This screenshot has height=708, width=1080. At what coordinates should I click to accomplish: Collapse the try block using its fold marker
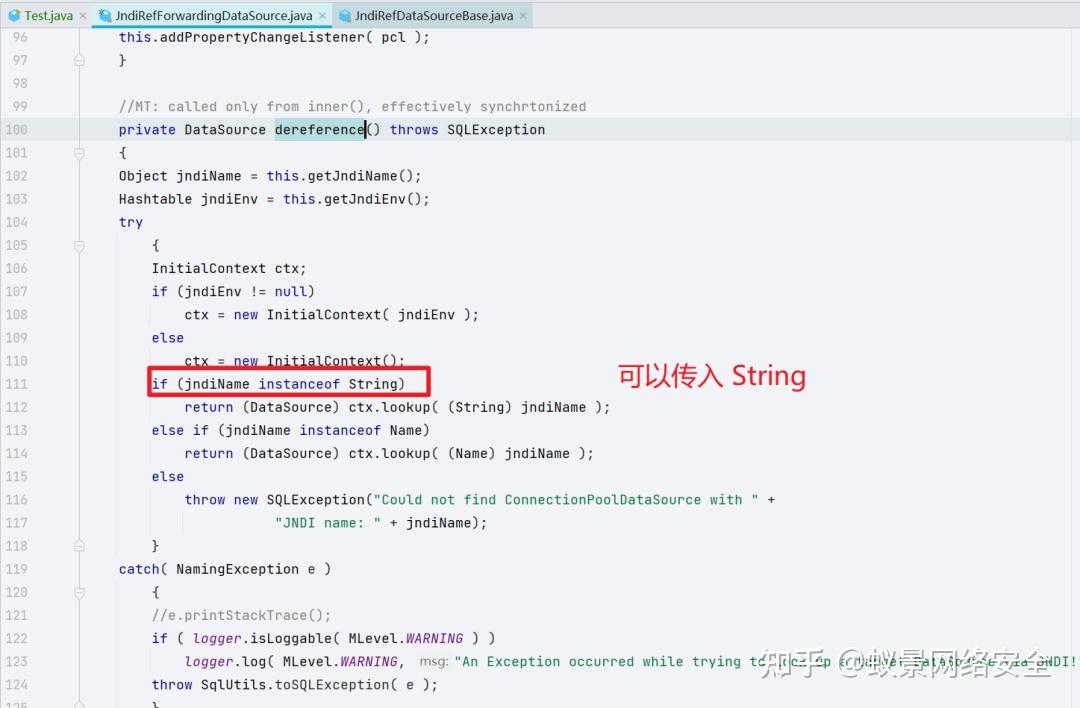coord(79,245)
